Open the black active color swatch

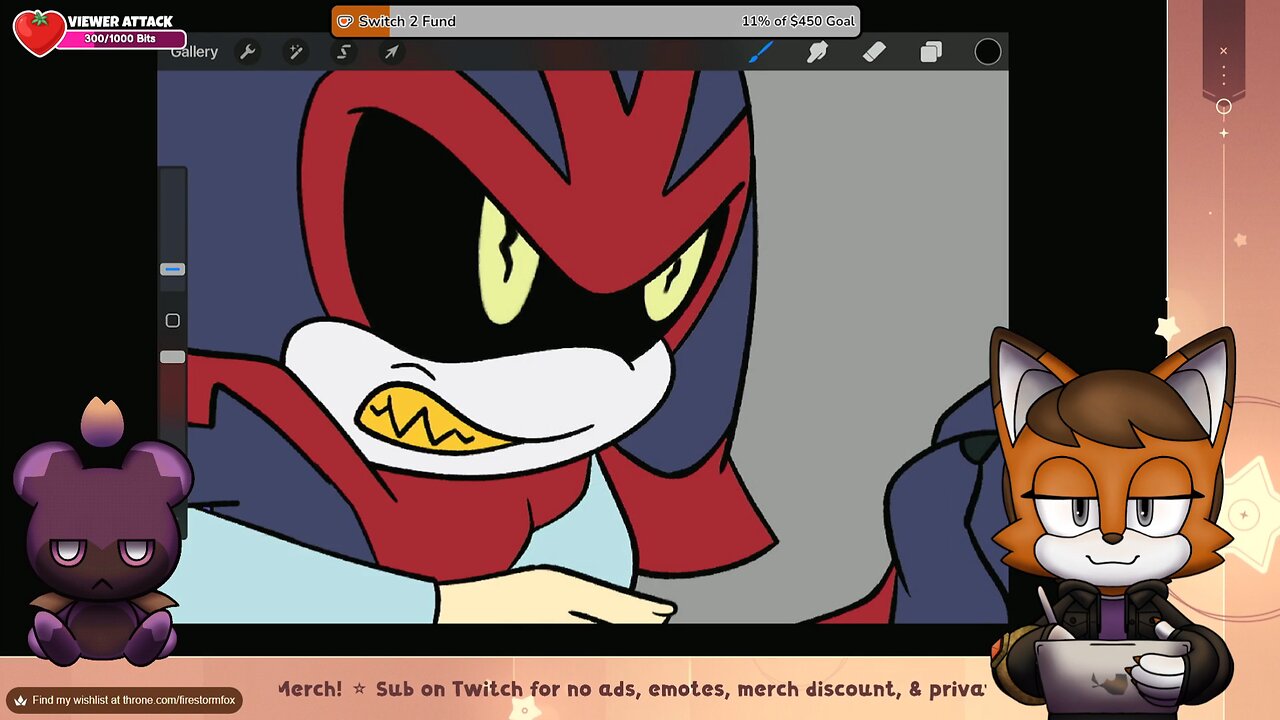point(987,52)
